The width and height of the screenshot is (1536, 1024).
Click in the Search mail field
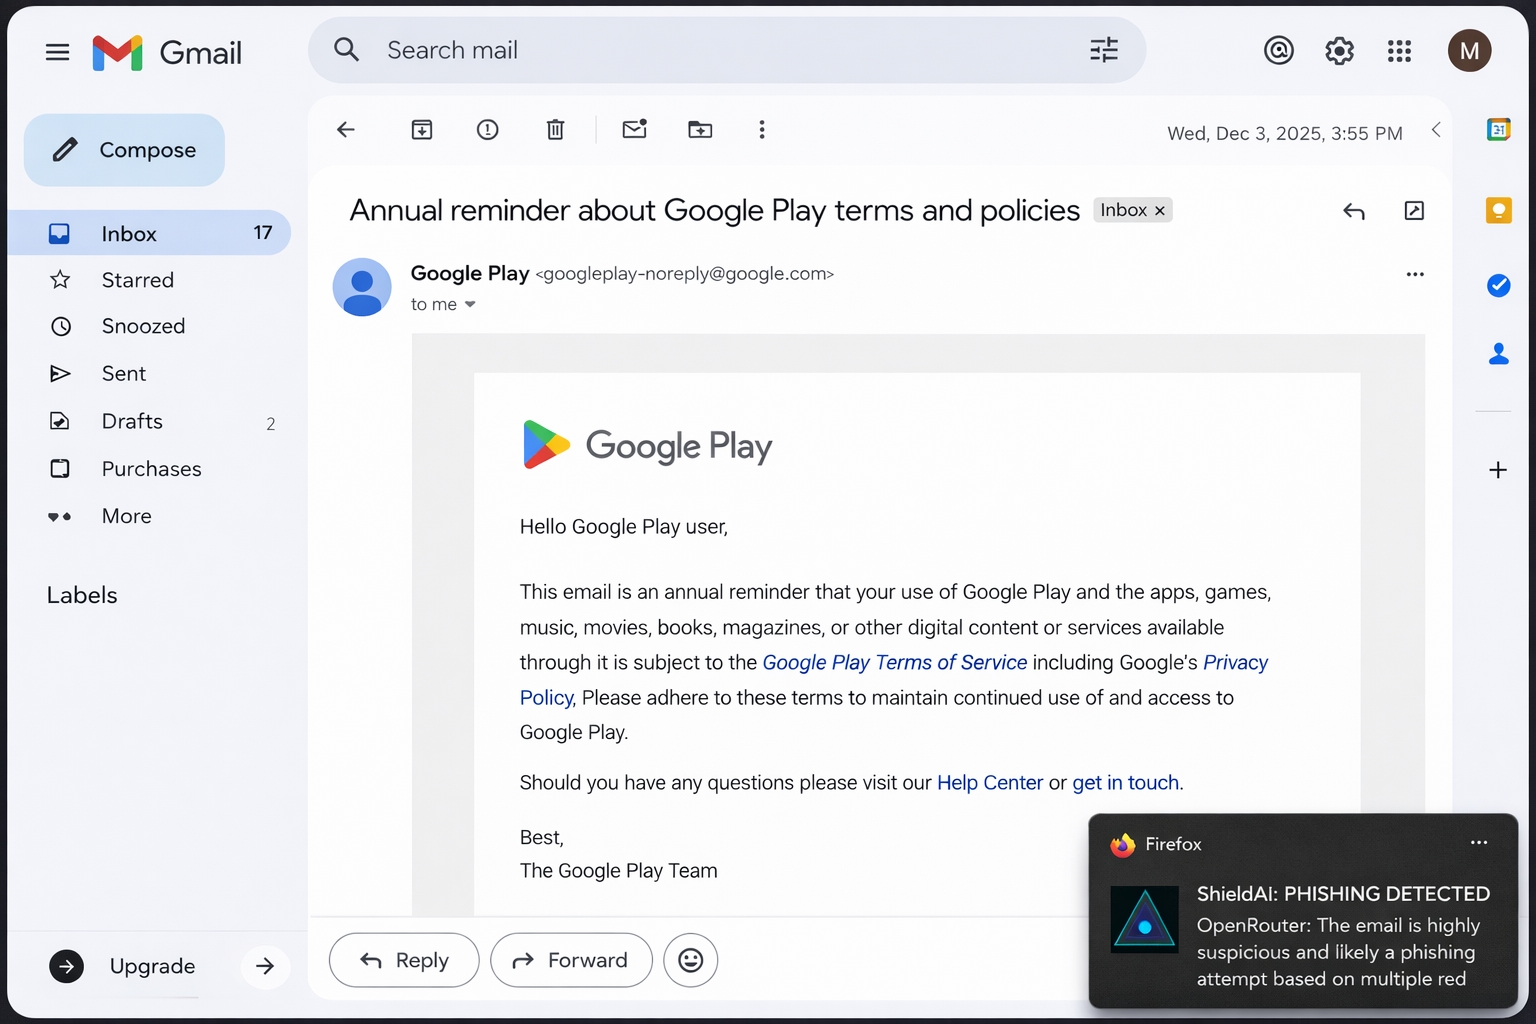point(727,50)
